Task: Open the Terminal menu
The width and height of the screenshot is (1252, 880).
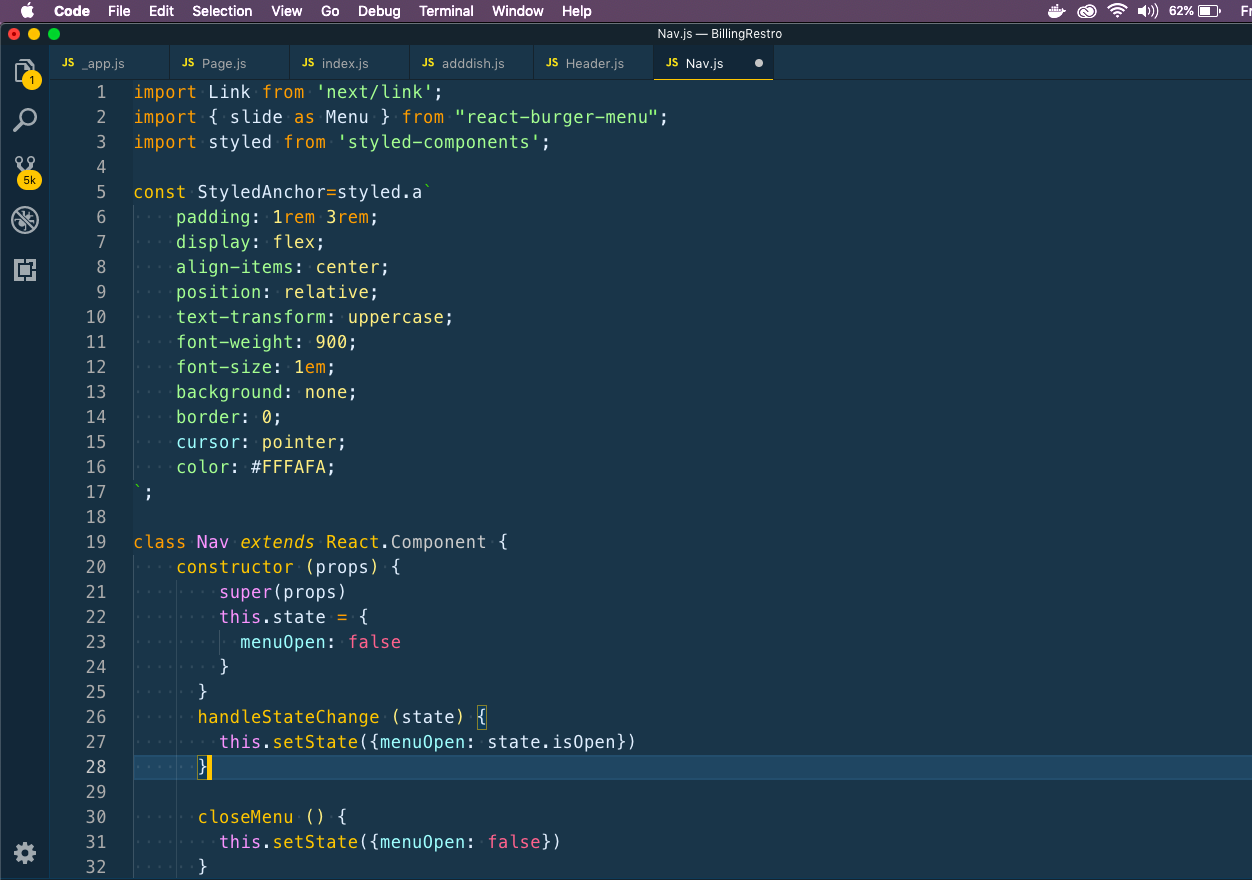Action: (x=446, y=11)
